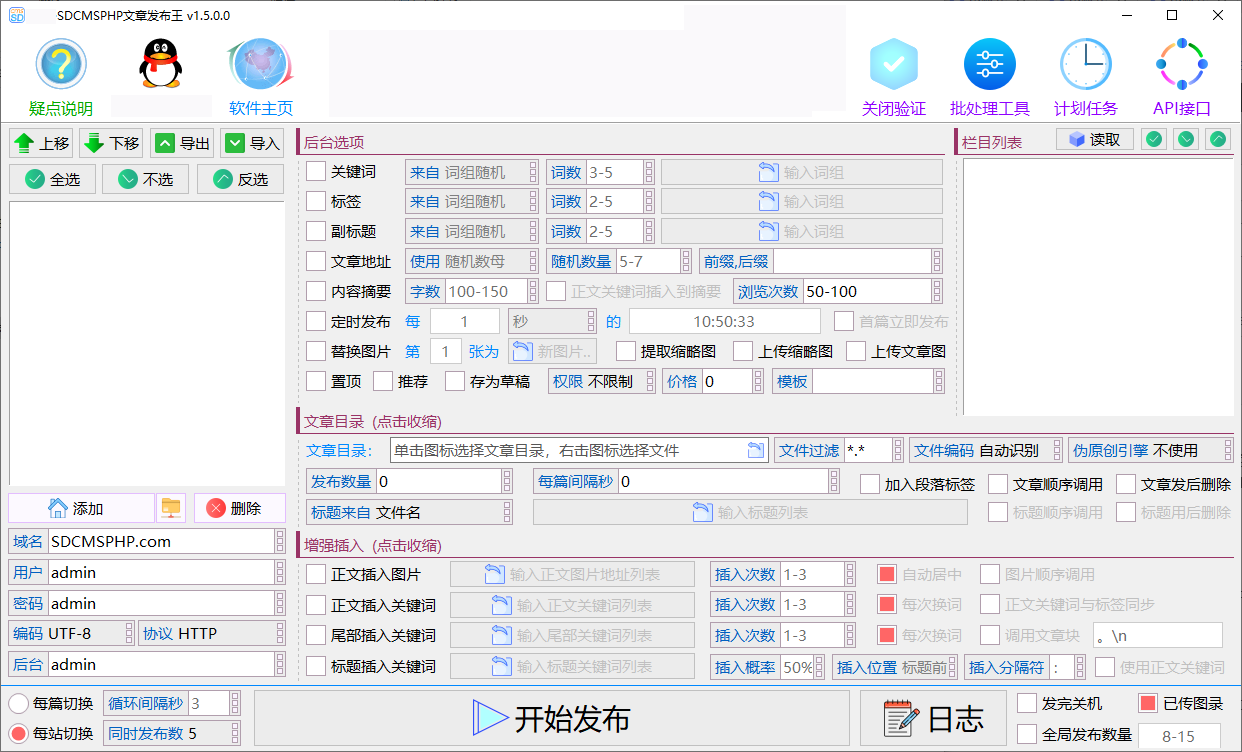Open the 秒 time unit dropdown

[x=553, y=322]
